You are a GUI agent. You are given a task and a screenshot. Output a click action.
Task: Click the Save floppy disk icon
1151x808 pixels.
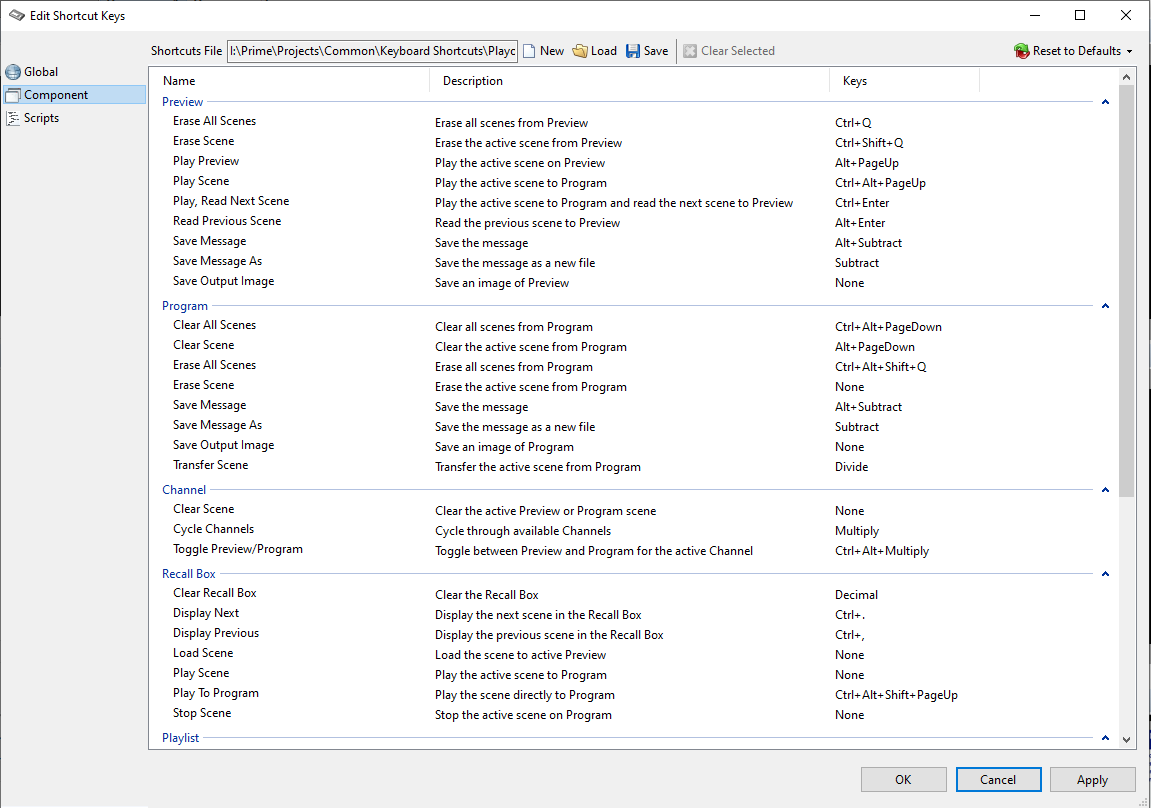[x=633, y=51]
